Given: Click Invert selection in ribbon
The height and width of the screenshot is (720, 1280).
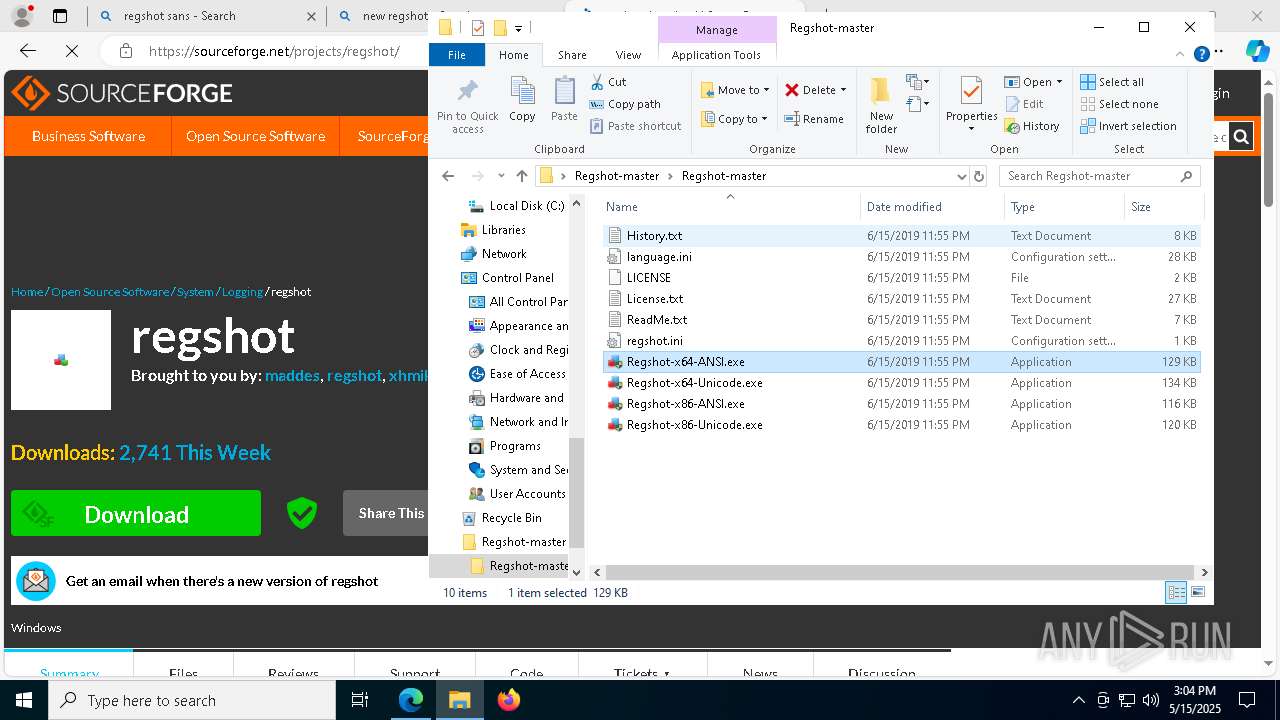Looking at the screenshot, I should (x=1128, y=126).
